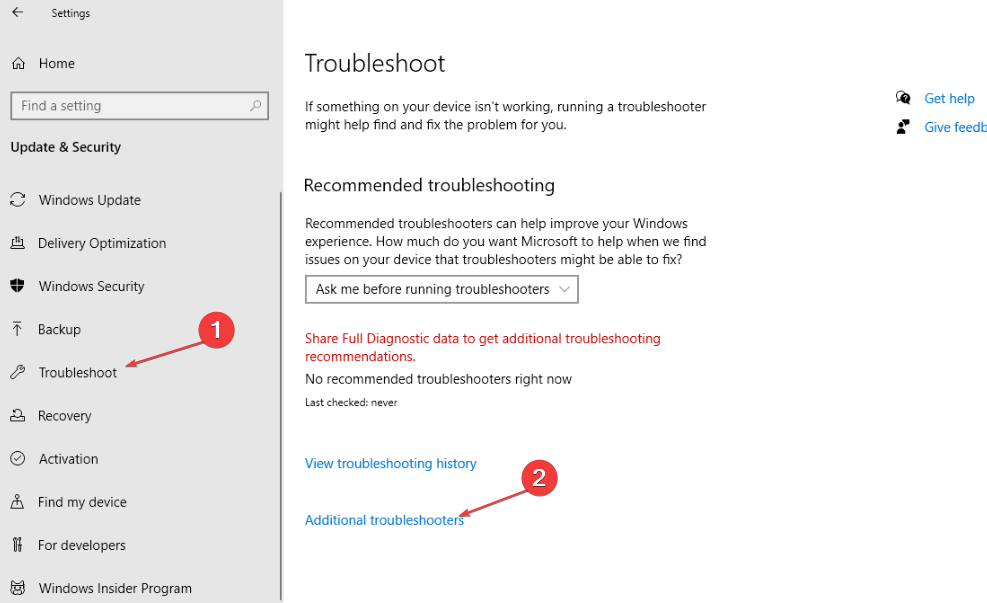Open View troubleshooting history link
The image size is (987, 603).
click(x=390, y=464)
